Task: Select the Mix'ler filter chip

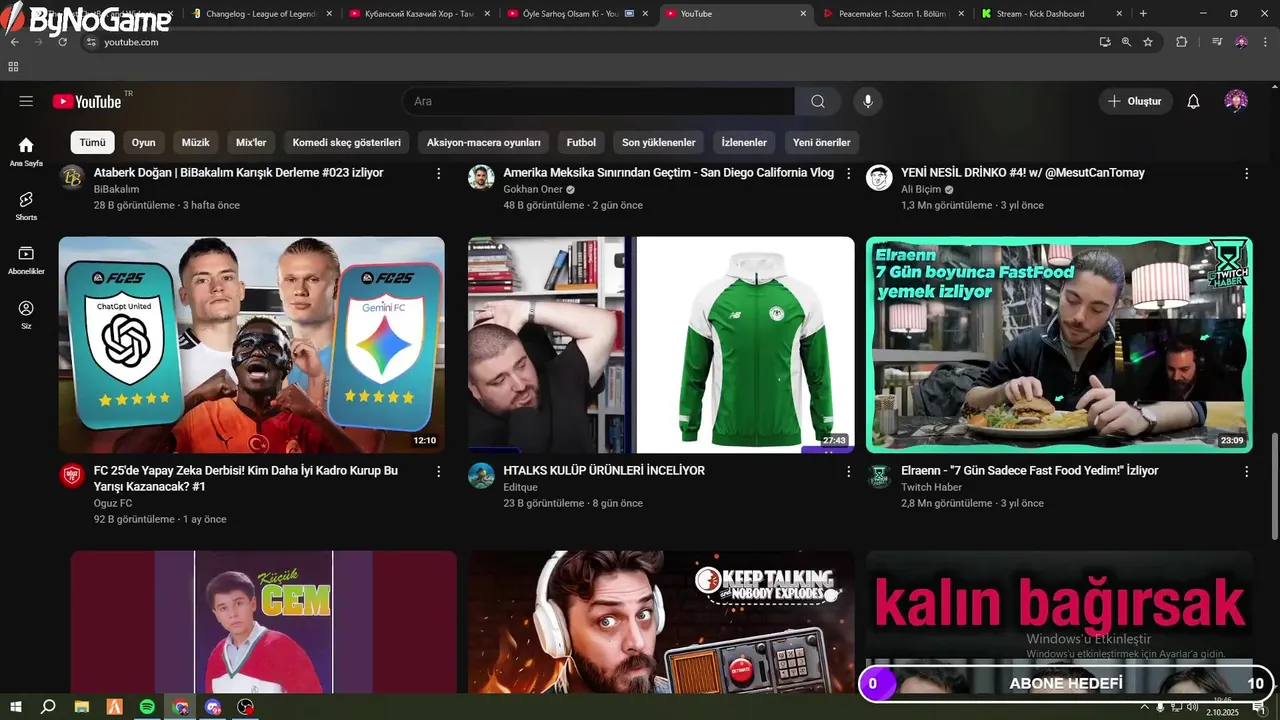Action: coord(251,142)
